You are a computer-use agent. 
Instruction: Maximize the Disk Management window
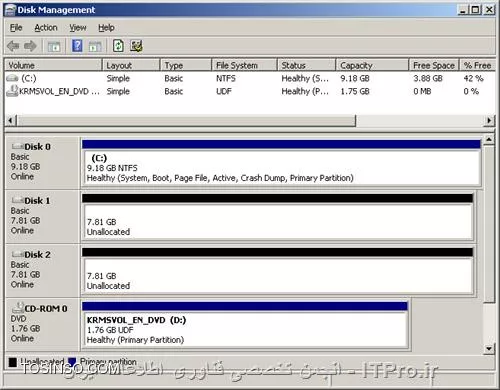pyautogui.click(x=476, y=10)
